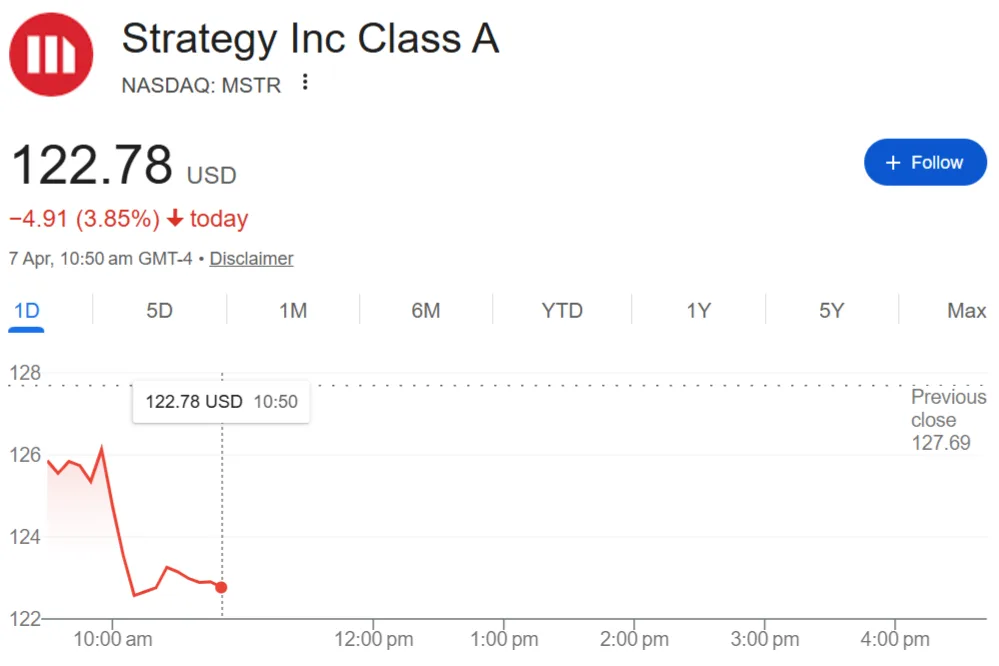
Task: Select the red data point on the chart
Action: point(221,588)
